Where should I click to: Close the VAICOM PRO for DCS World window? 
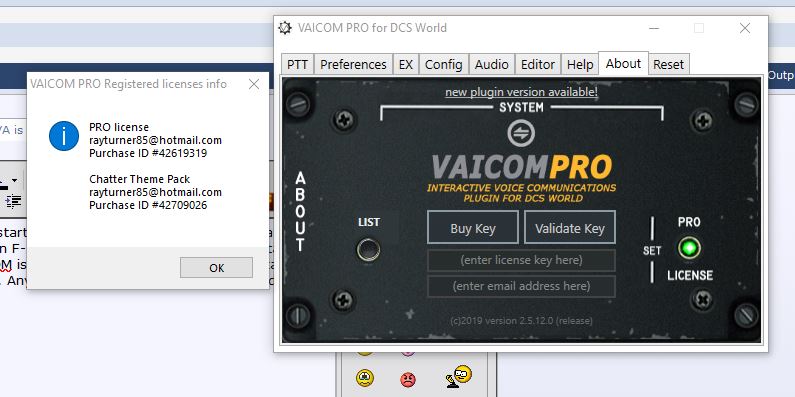(745, 28)
